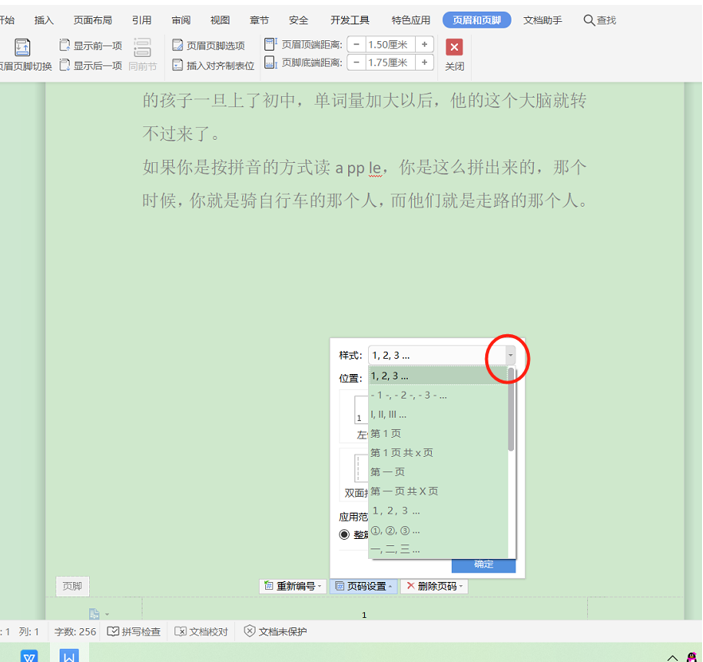
Task: Click the blue confirm (确定) button
Action: (x=483, y=565)
